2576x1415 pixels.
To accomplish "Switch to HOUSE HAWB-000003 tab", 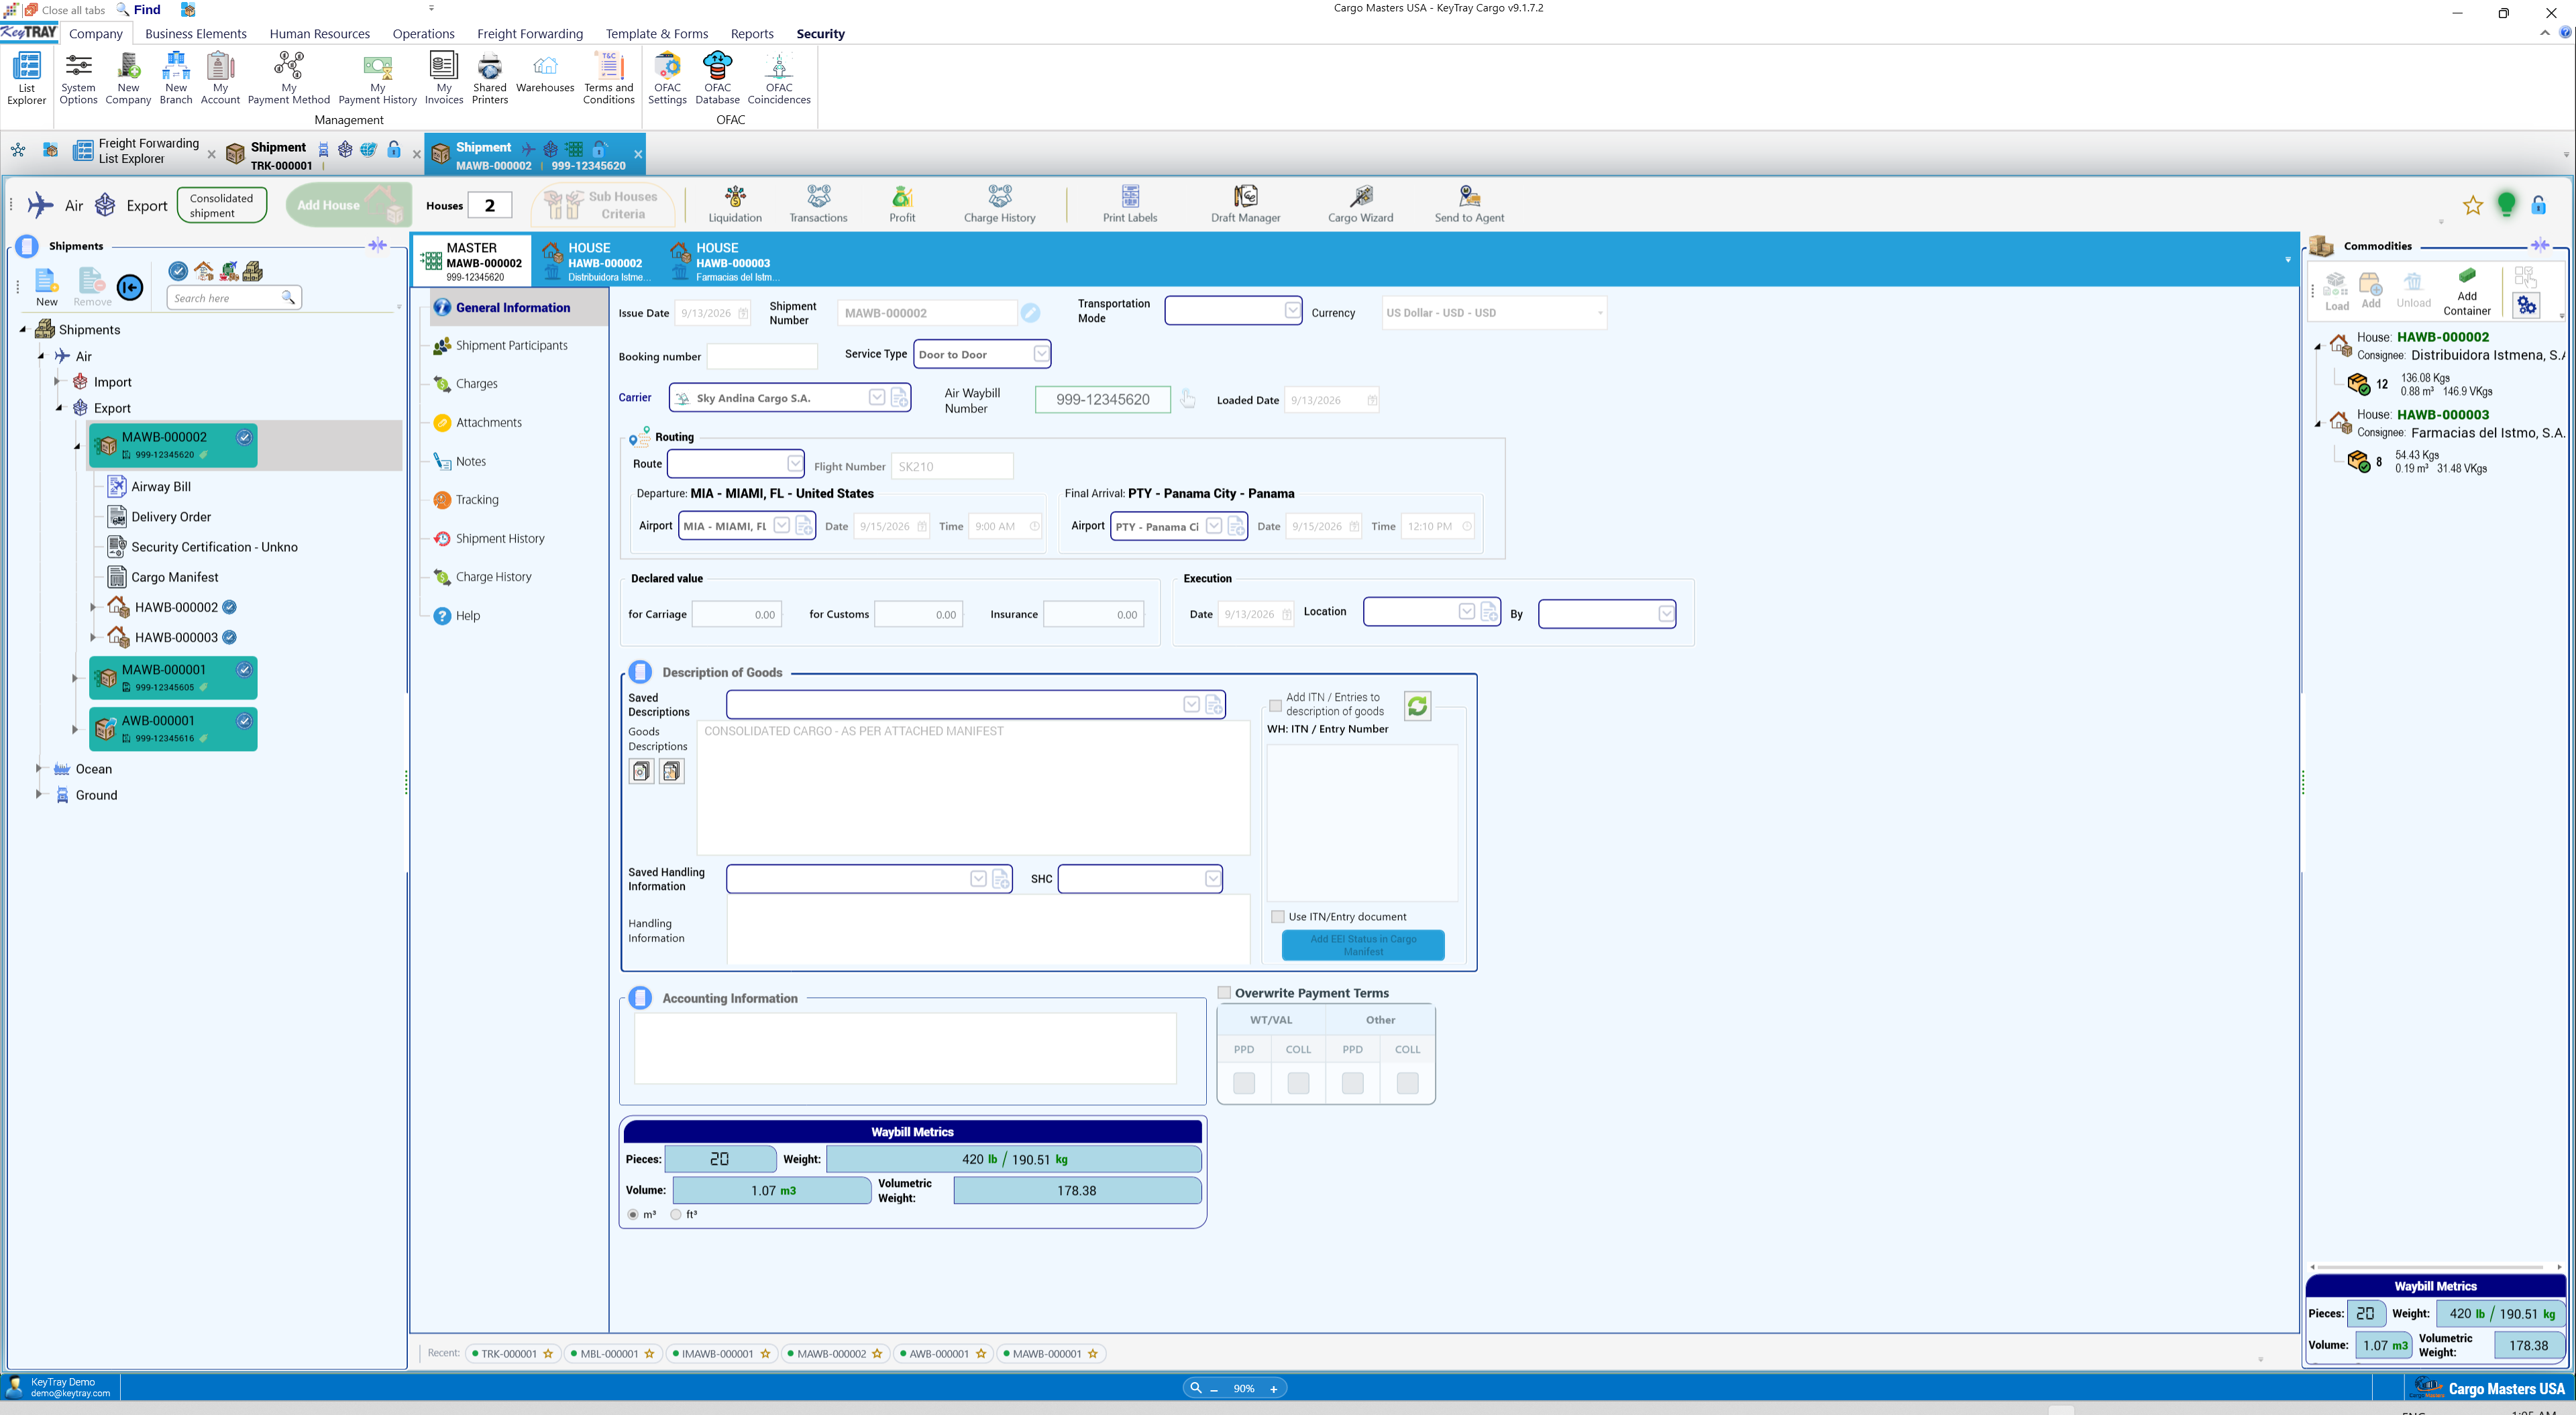I will pyautogui.click(x=726, y=261).
